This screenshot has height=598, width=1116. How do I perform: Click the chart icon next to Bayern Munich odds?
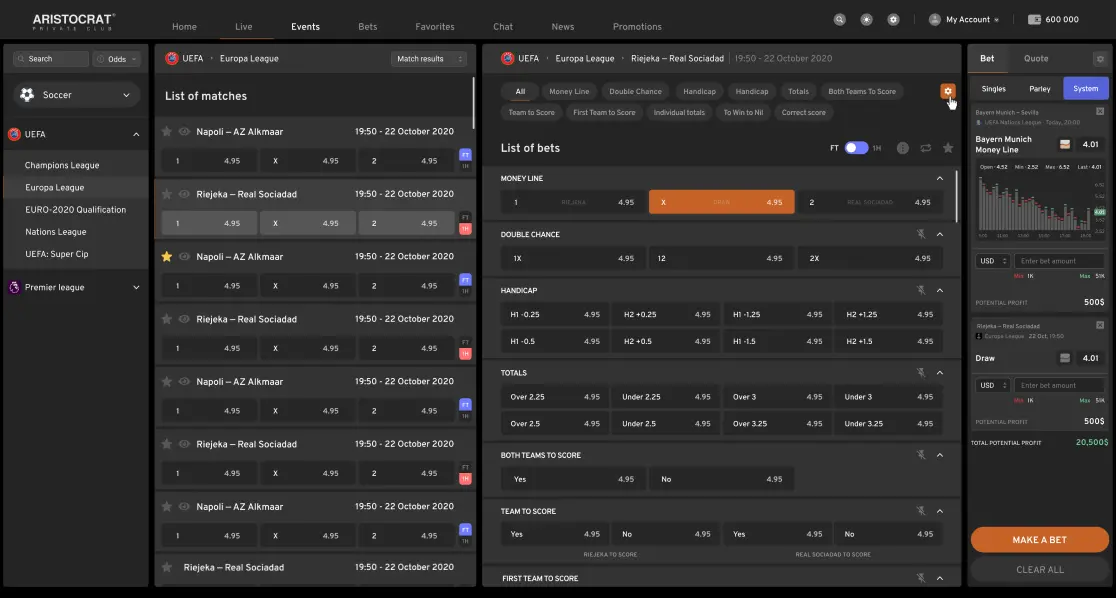1065,144
